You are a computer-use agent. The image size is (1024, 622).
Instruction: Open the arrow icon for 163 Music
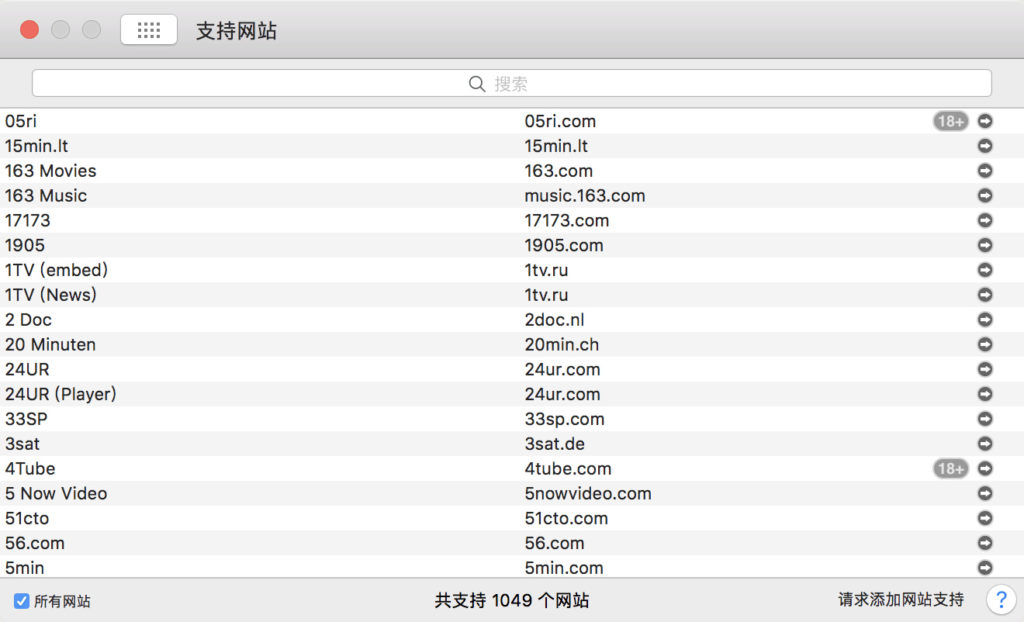pos(985,195)
